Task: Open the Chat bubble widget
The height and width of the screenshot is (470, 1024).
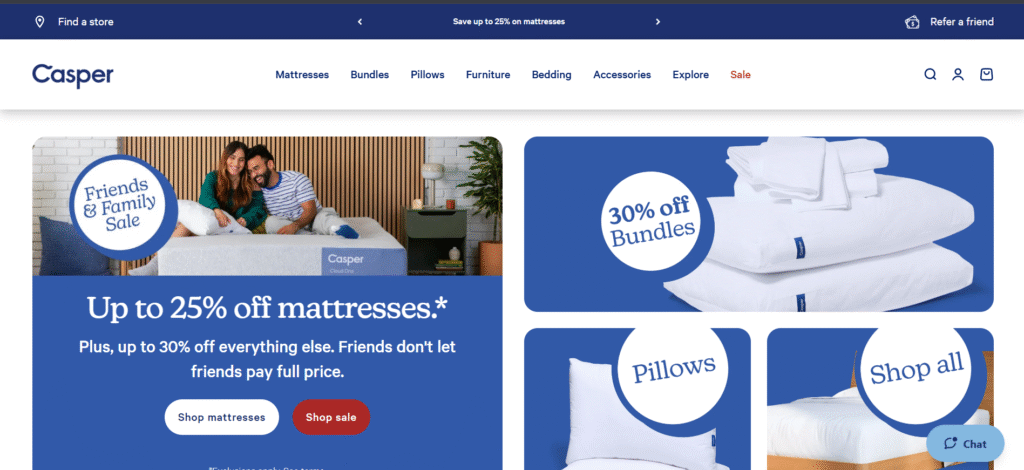Action: pos(965,444)
